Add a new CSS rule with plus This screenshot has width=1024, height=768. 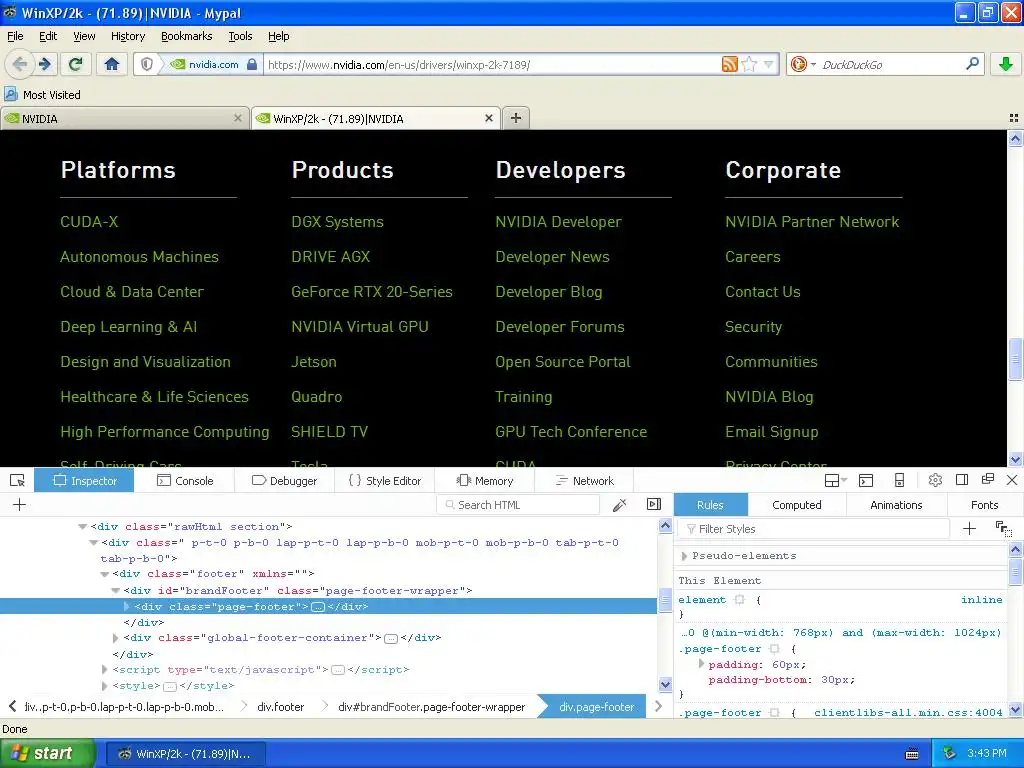tap(970, 529)
